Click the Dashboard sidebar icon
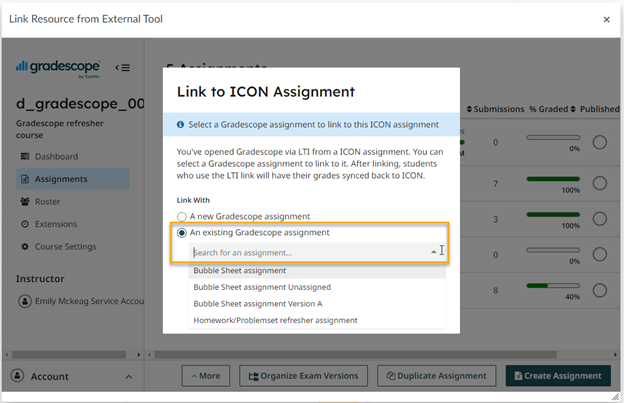Viewport: 624px width, 403px height. coord(25,157)
